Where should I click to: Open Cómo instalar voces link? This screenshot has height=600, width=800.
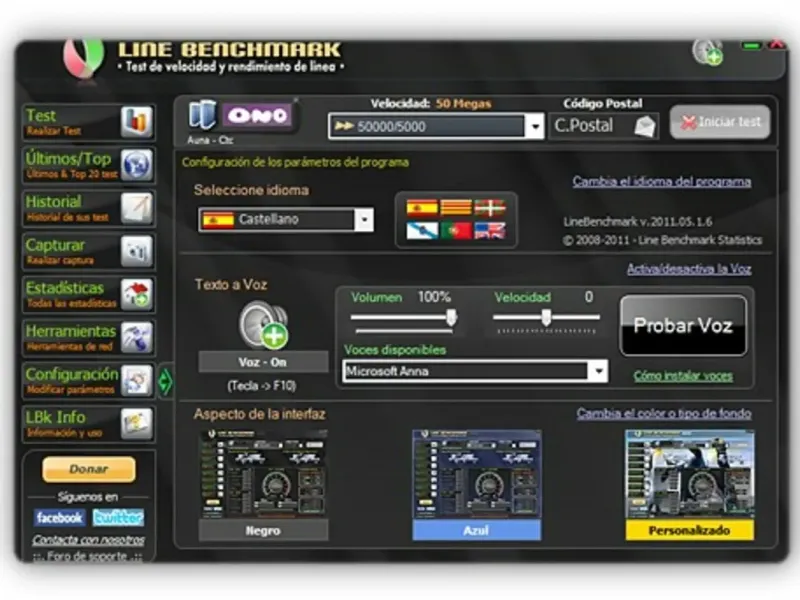(683, 376)
